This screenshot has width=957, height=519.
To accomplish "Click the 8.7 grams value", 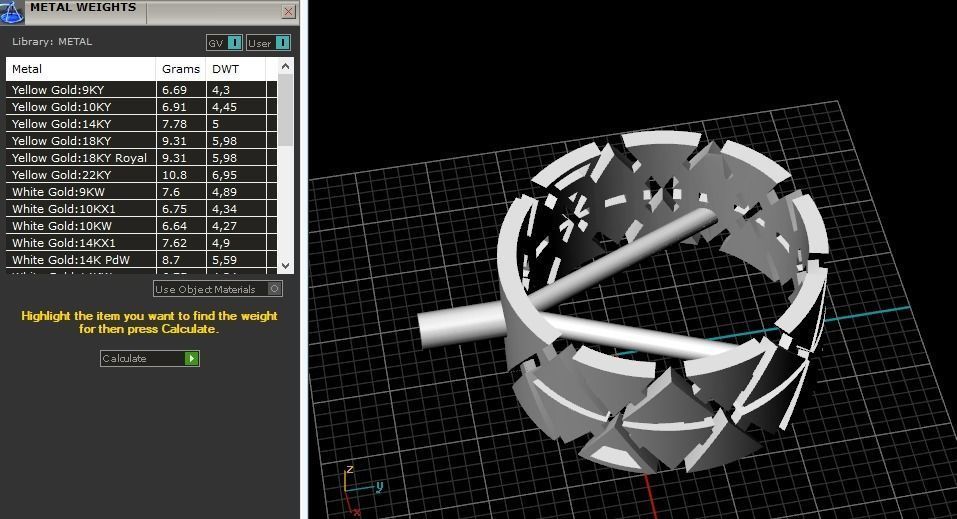I will (171, 260).
